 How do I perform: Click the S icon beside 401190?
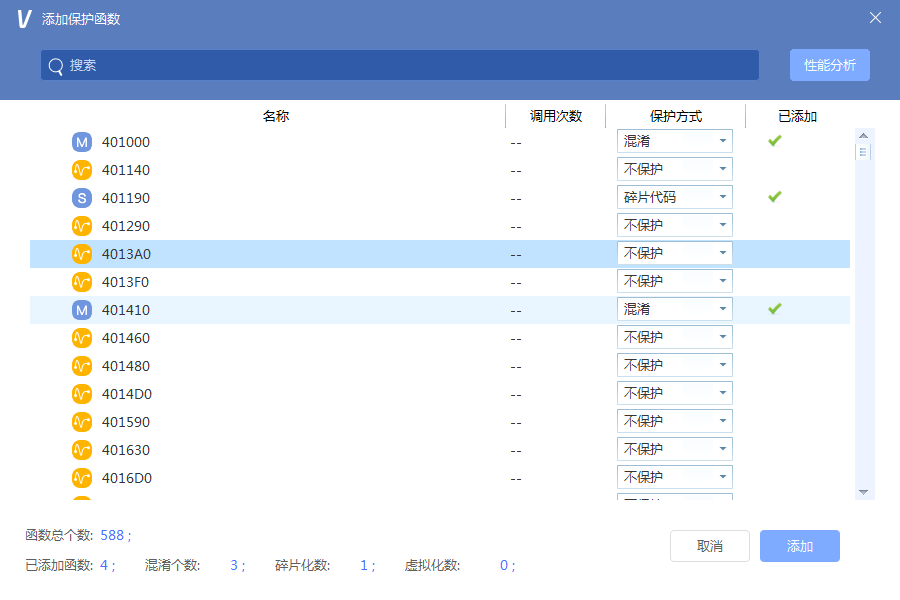(82, 198)
